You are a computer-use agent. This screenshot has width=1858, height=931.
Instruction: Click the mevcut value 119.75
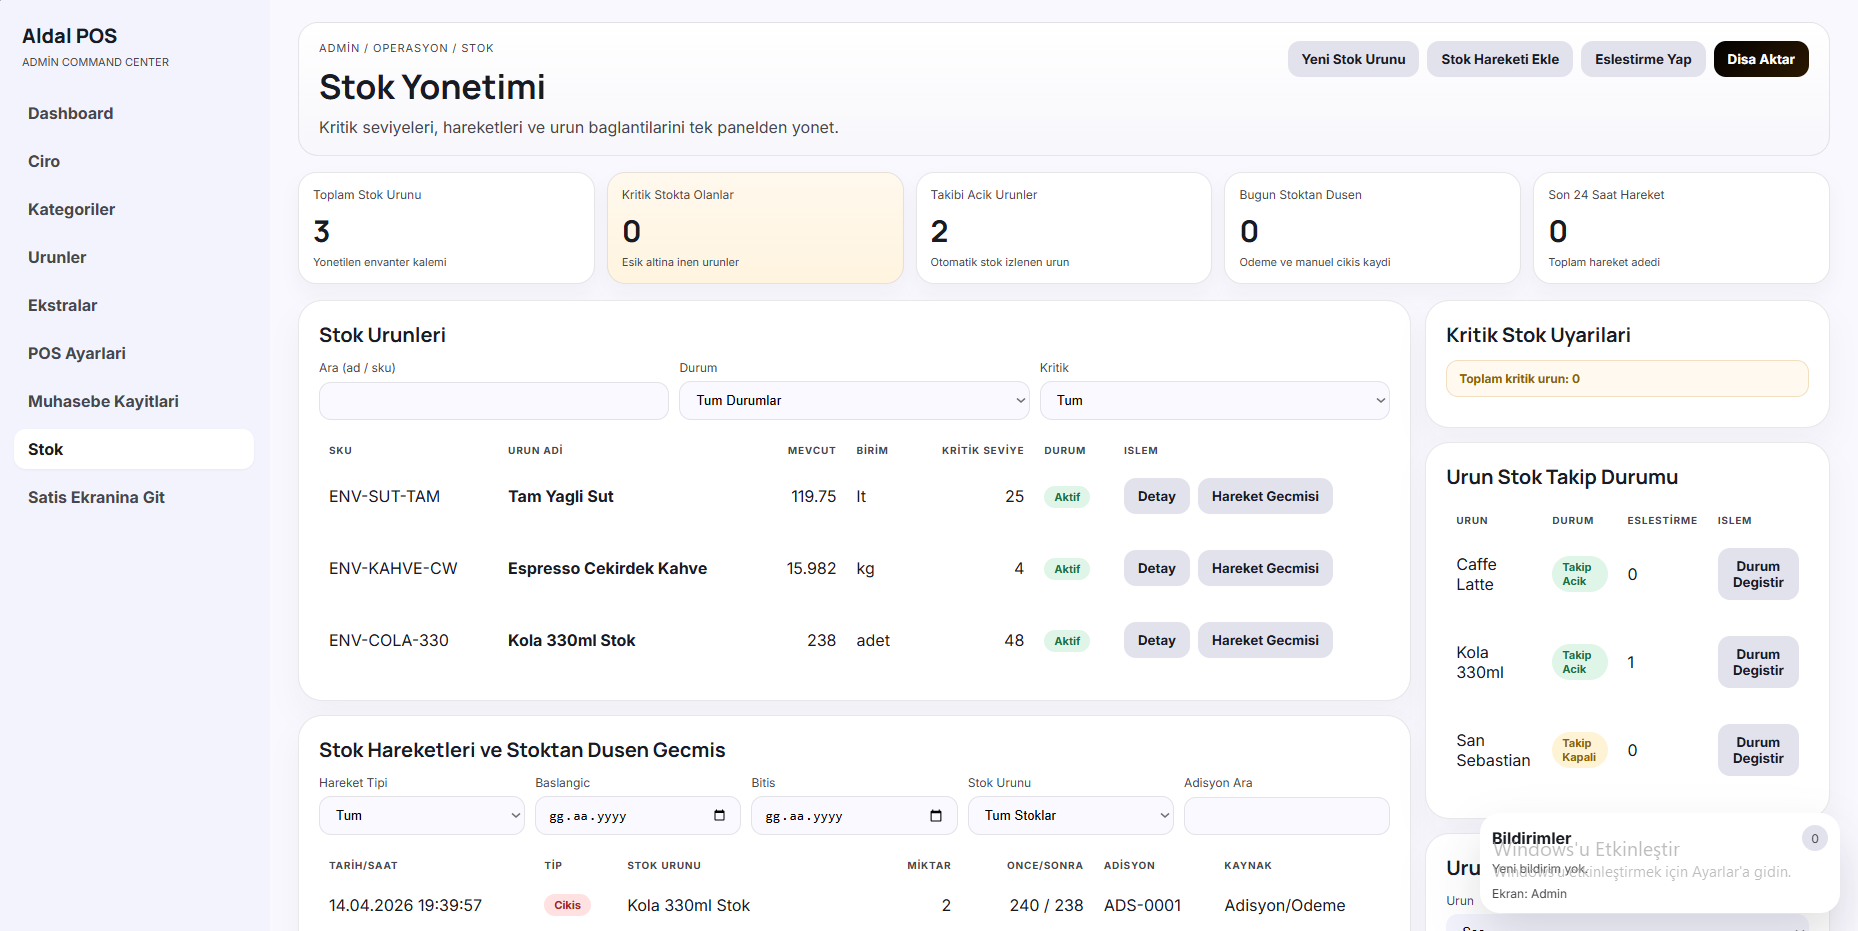click(x=813, y=496)
